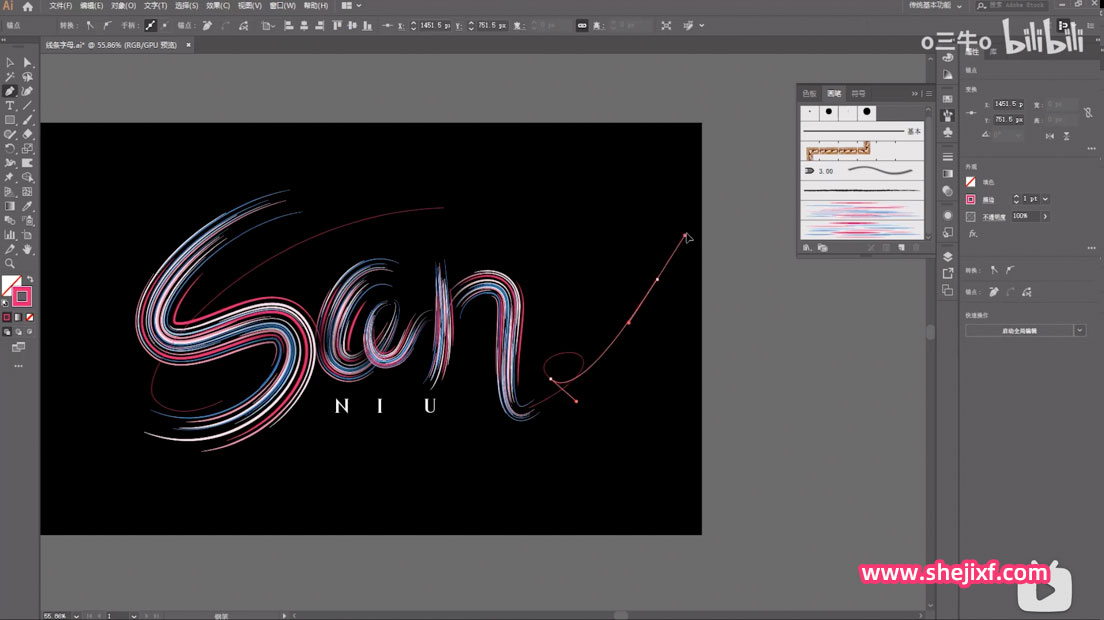Viewport: 1104px width, 620px height.
Task: Open the 效果(C) menu
Action: (218, 6)
